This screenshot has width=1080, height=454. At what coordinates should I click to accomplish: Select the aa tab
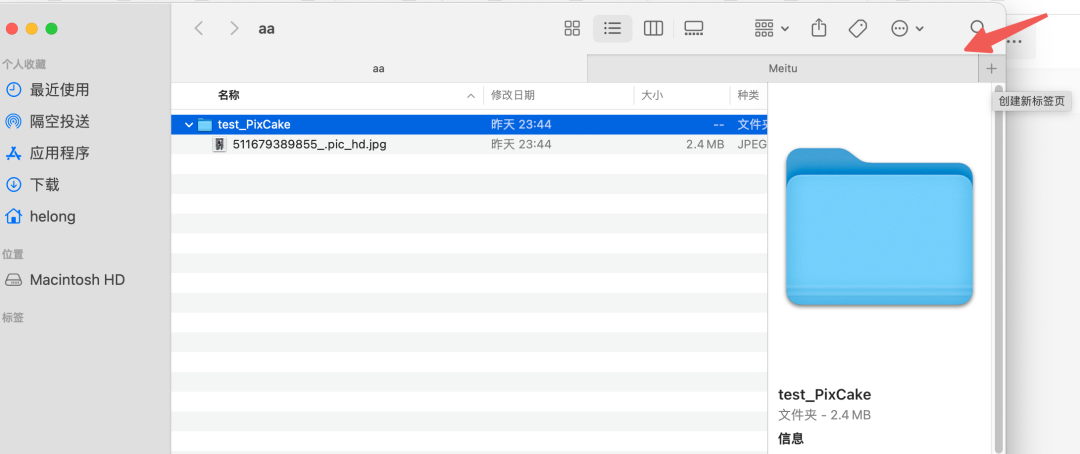click(x=378, y=69)
